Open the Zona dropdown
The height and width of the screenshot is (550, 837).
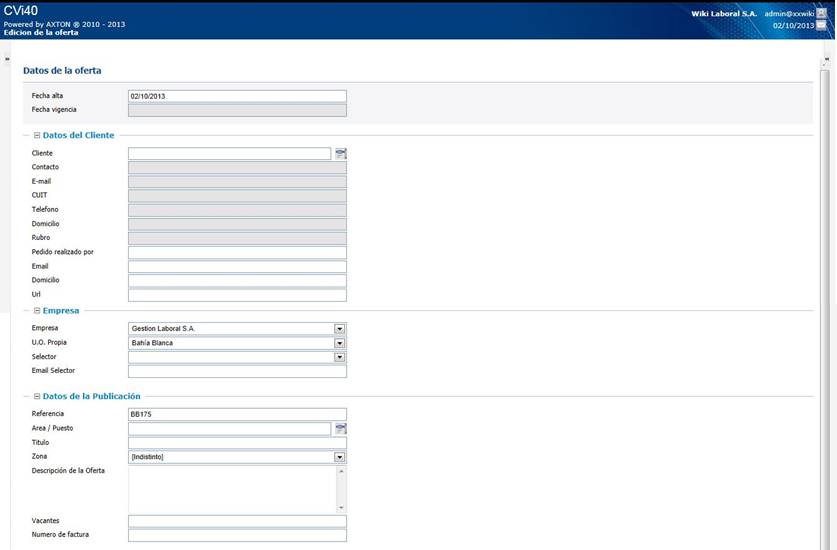(x=340, y=456)
